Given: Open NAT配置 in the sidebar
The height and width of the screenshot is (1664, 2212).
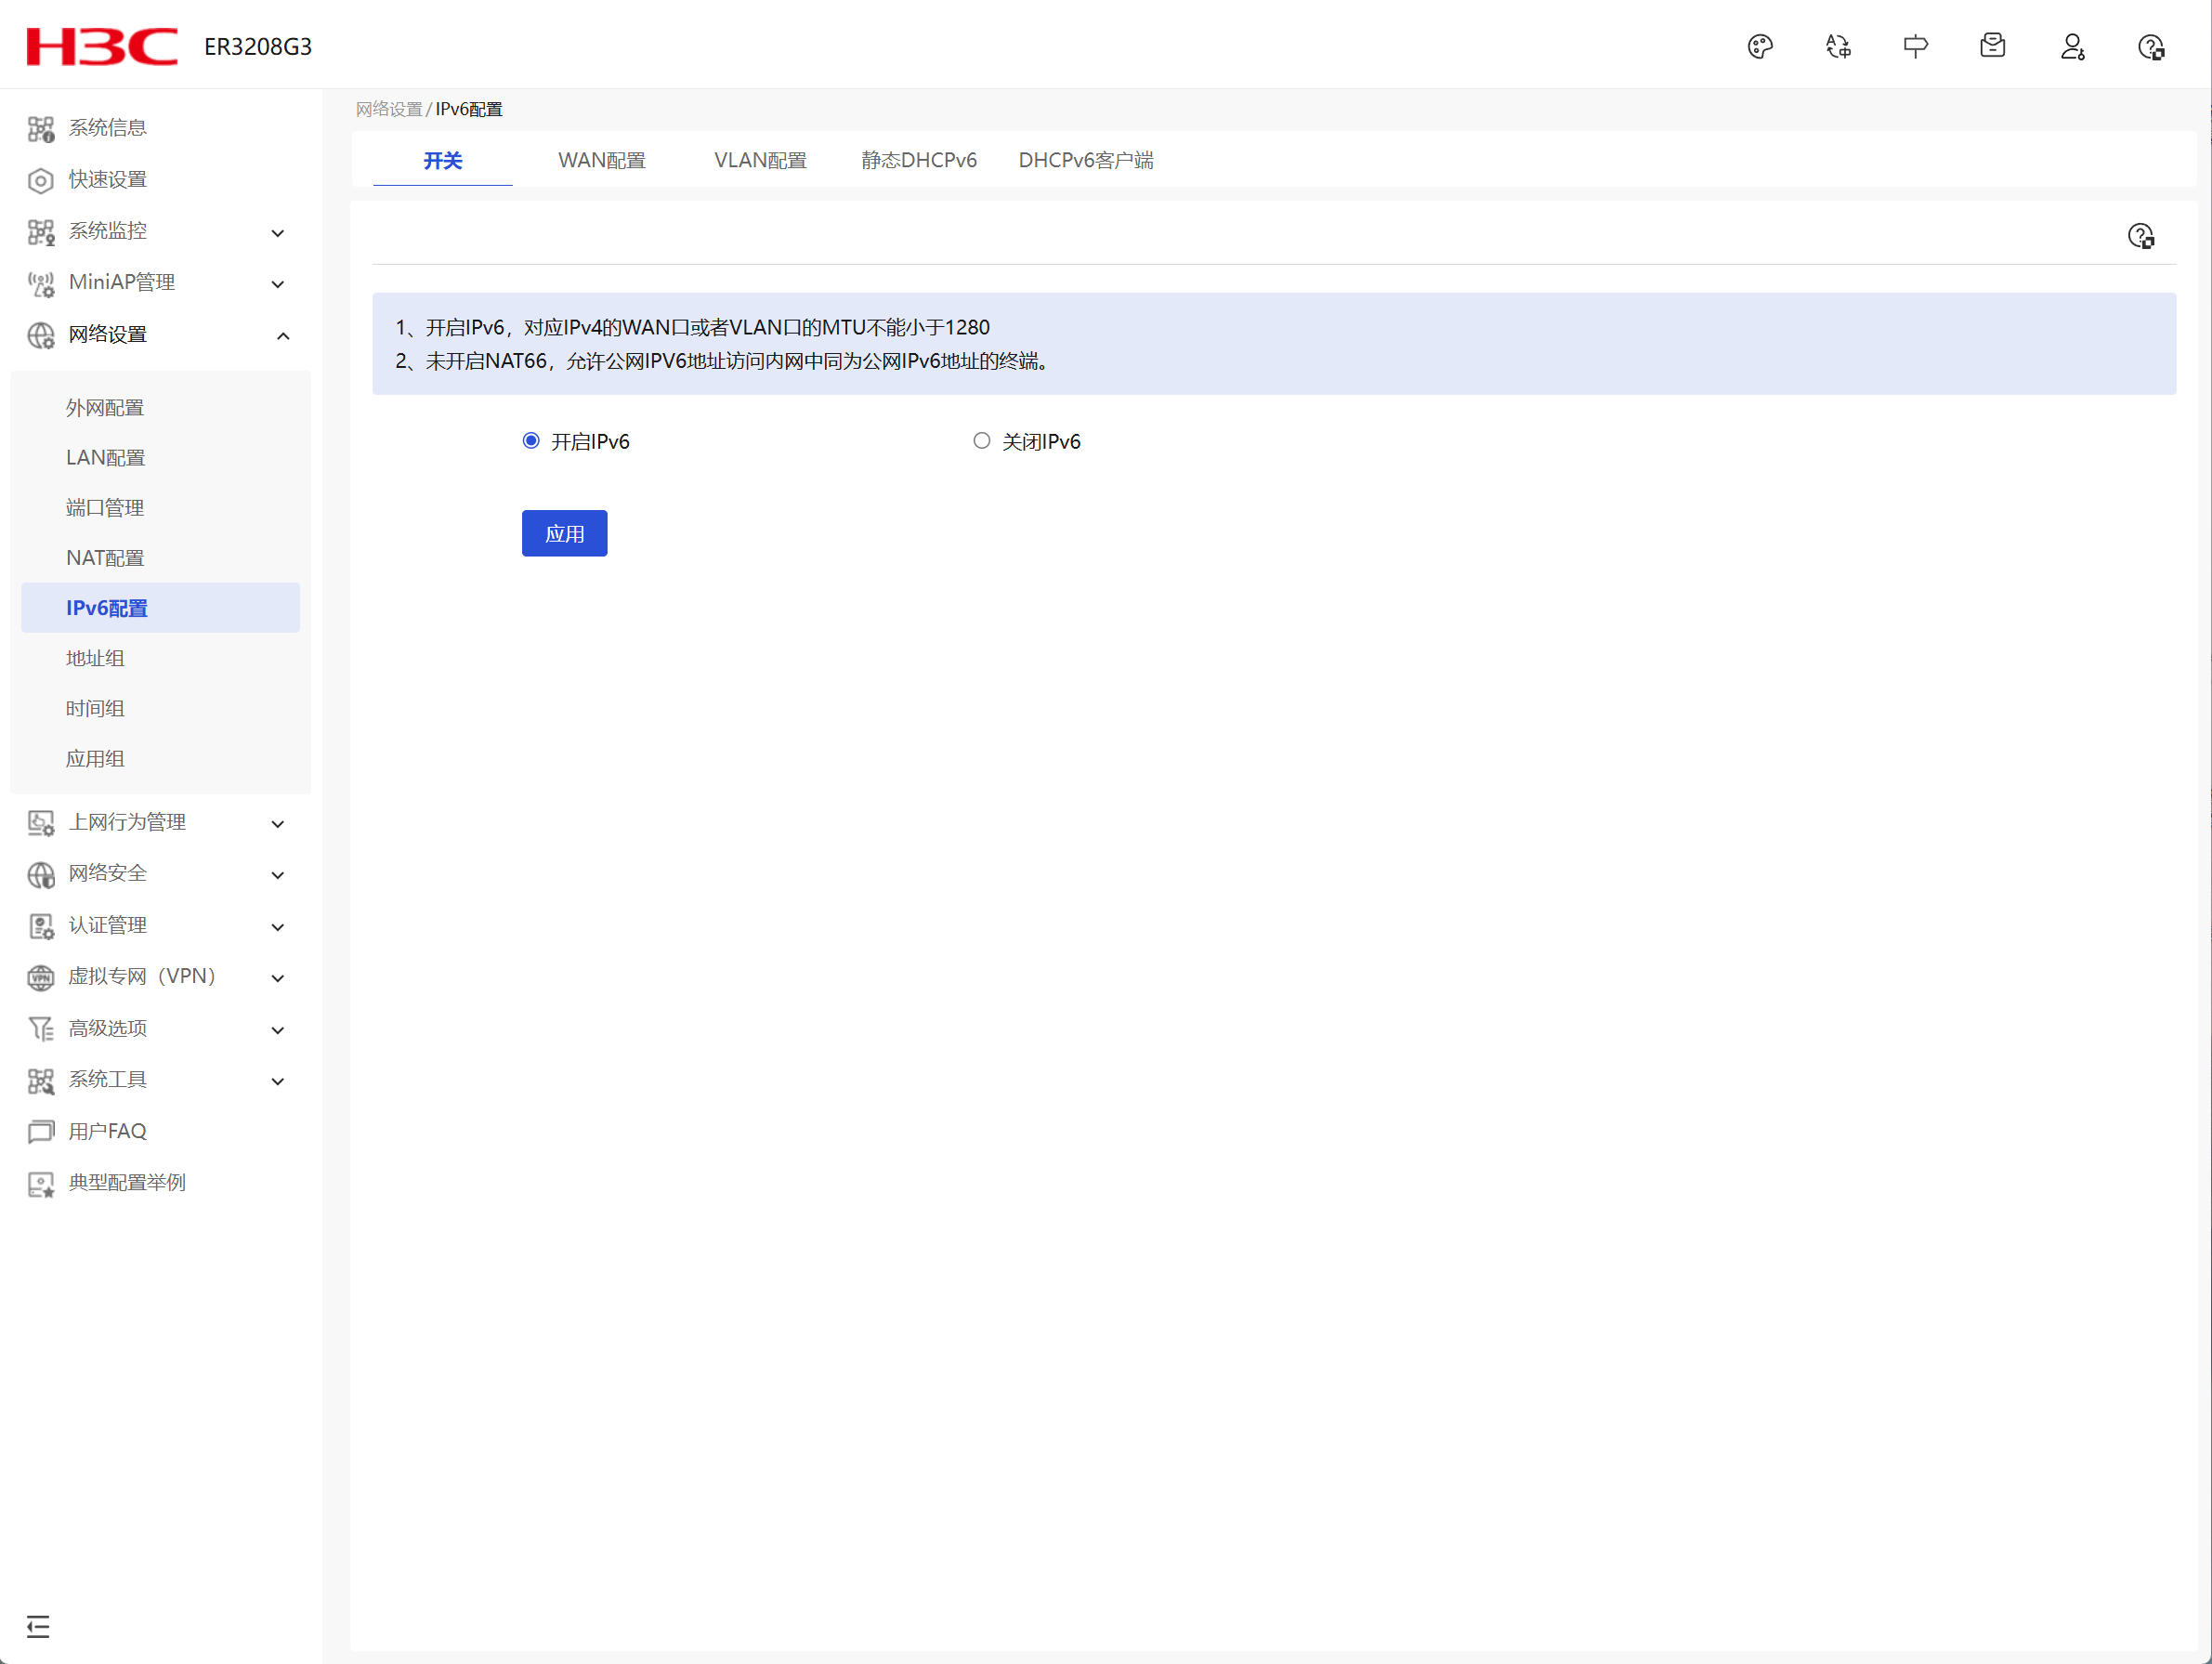Looking at the screenshot, I should click(105, 558).
